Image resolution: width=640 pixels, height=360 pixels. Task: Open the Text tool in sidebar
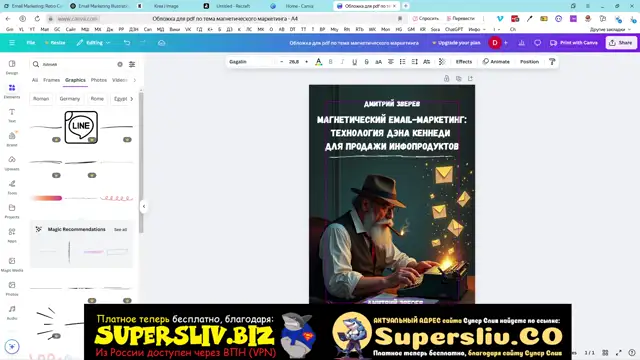click(12, 115)
